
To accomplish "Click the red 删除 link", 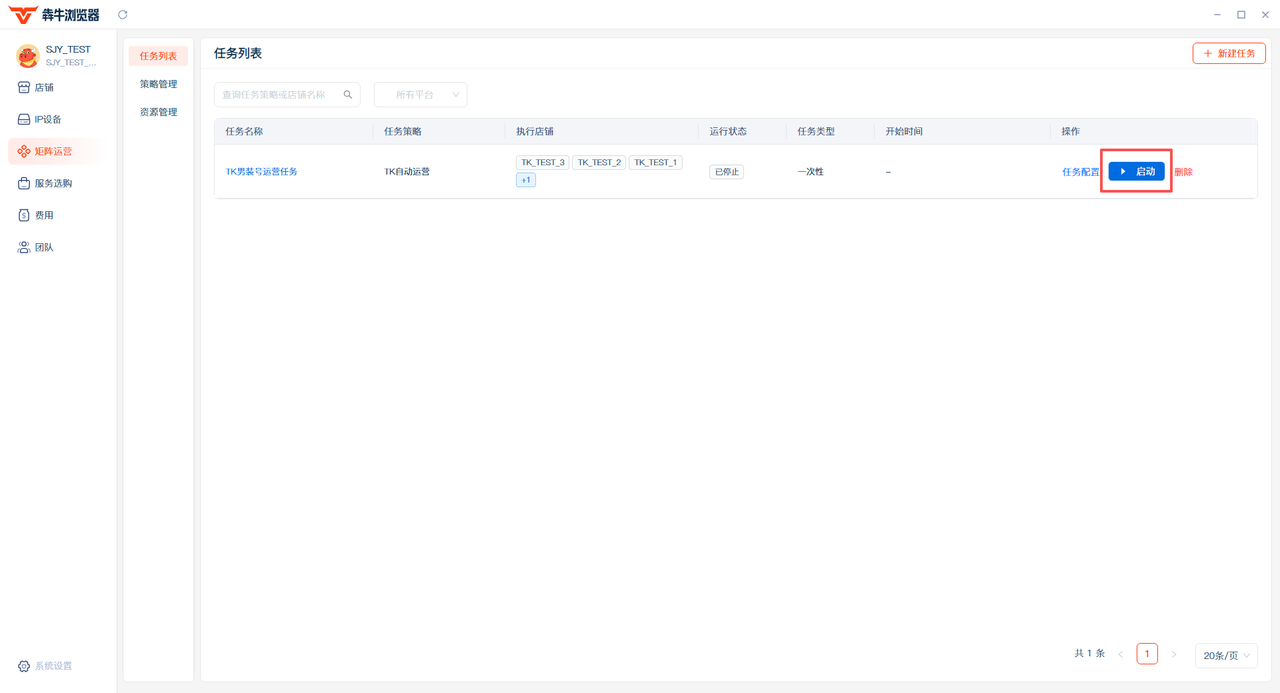I will pyautogui.click(x=1184, y=172).
